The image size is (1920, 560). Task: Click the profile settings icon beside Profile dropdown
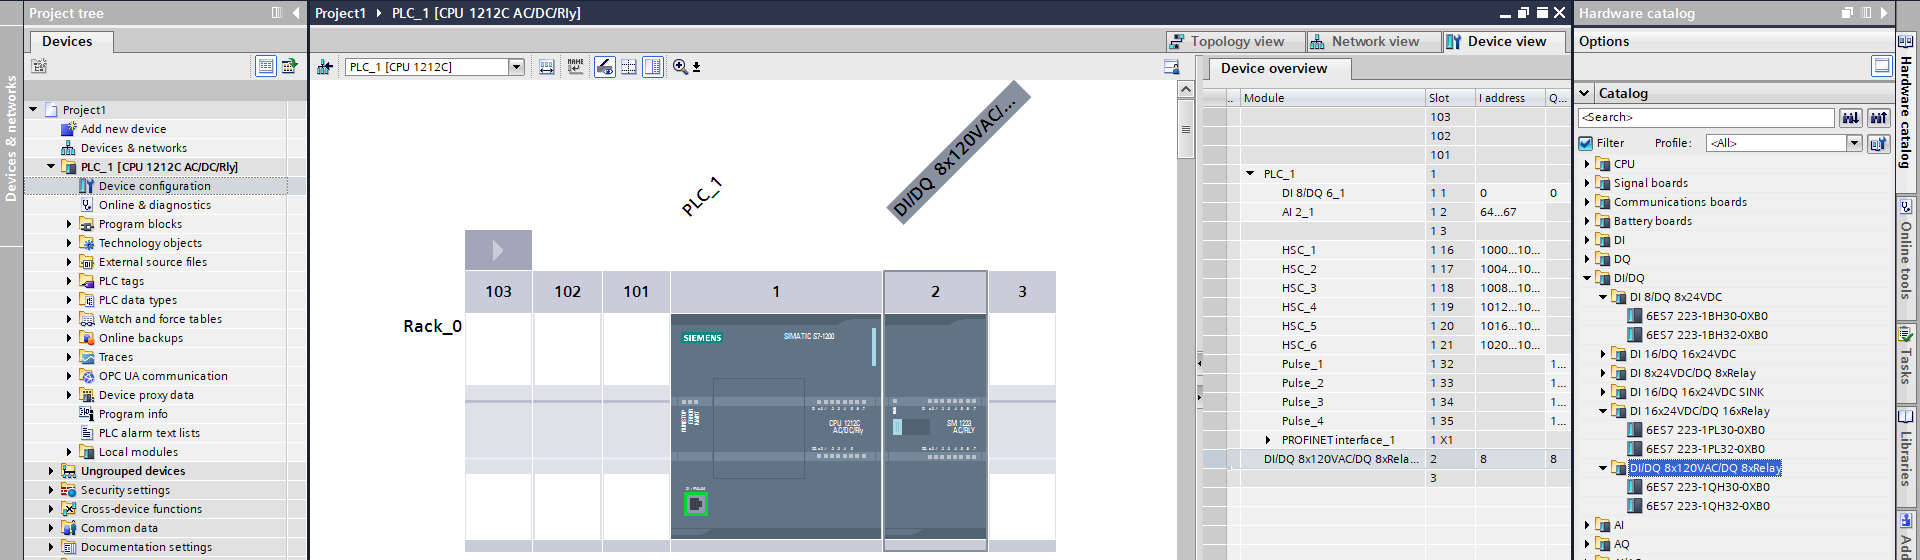coord(1878,143)
